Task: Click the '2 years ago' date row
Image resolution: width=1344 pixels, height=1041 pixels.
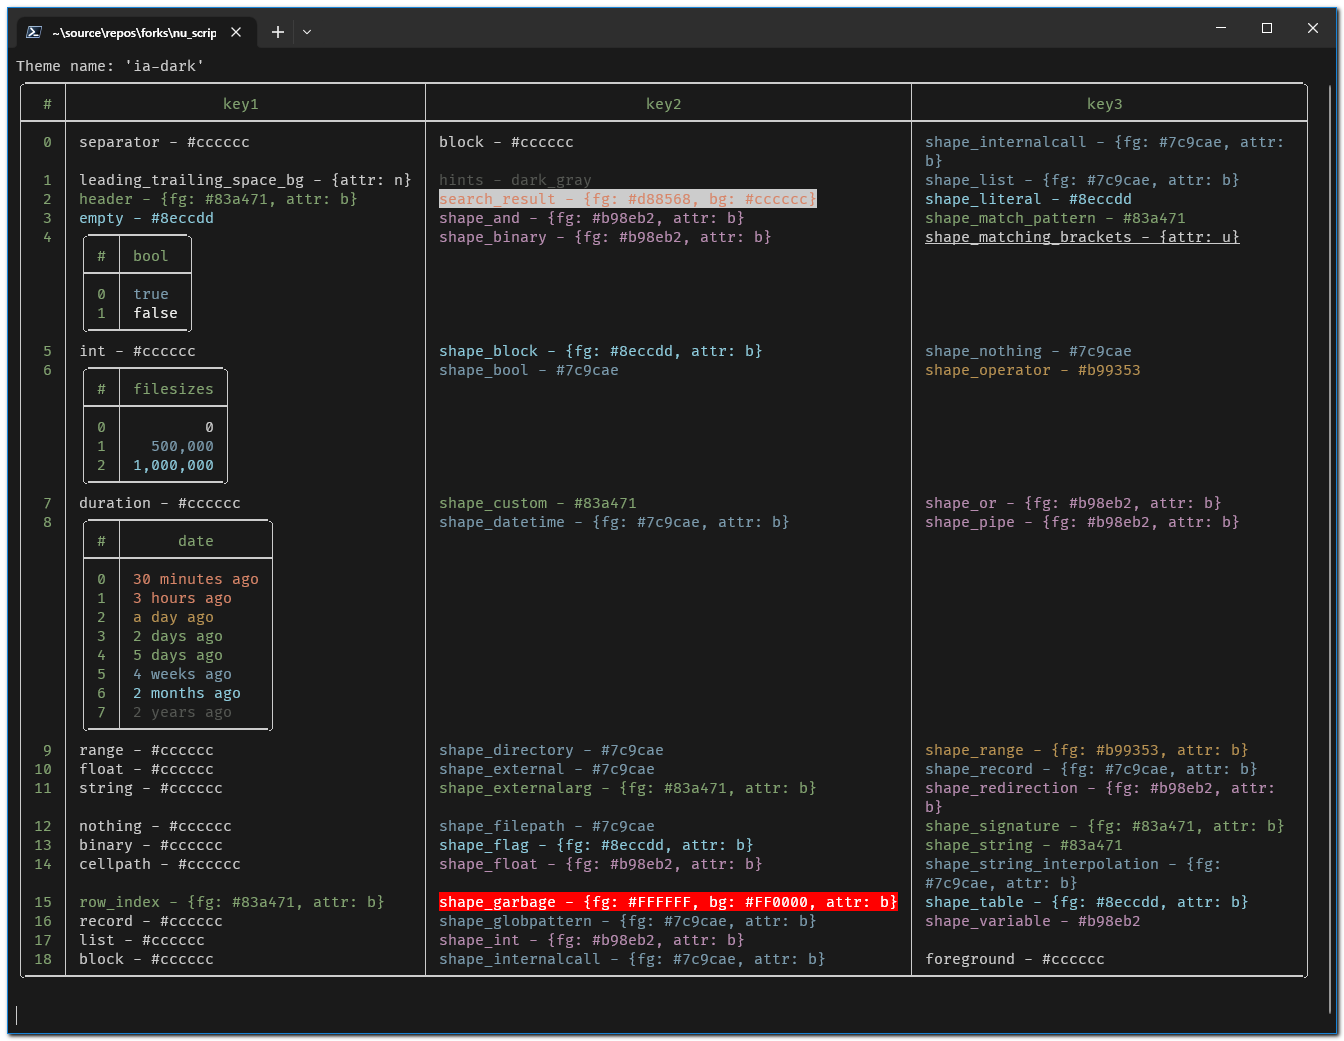Action: click(183, 712)
